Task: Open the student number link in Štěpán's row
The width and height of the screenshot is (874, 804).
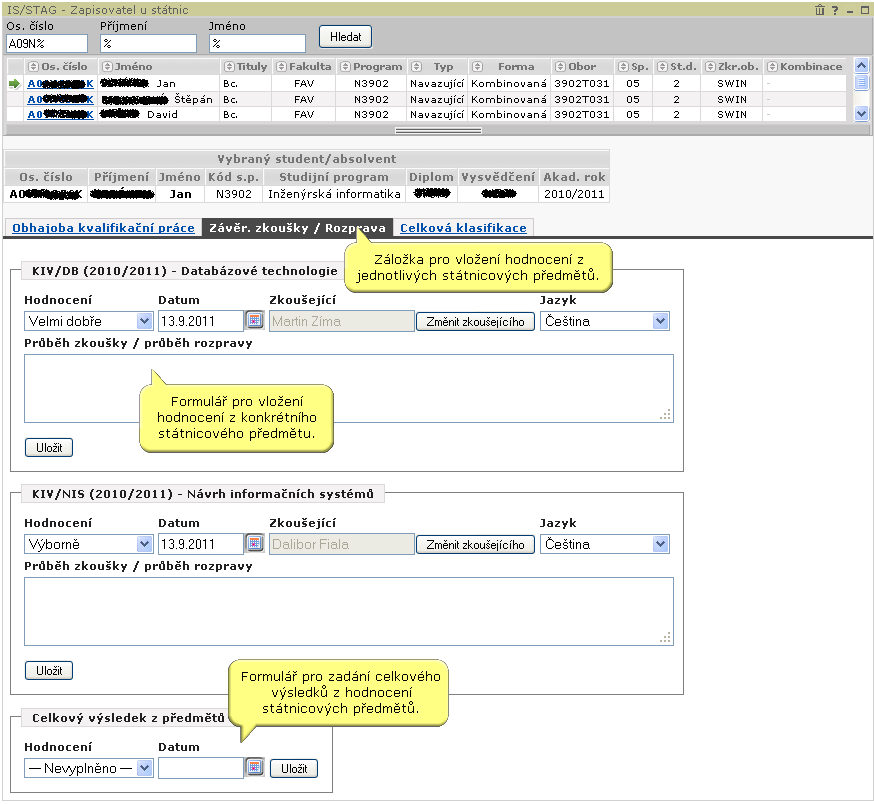Action: [x=60, y=99]
